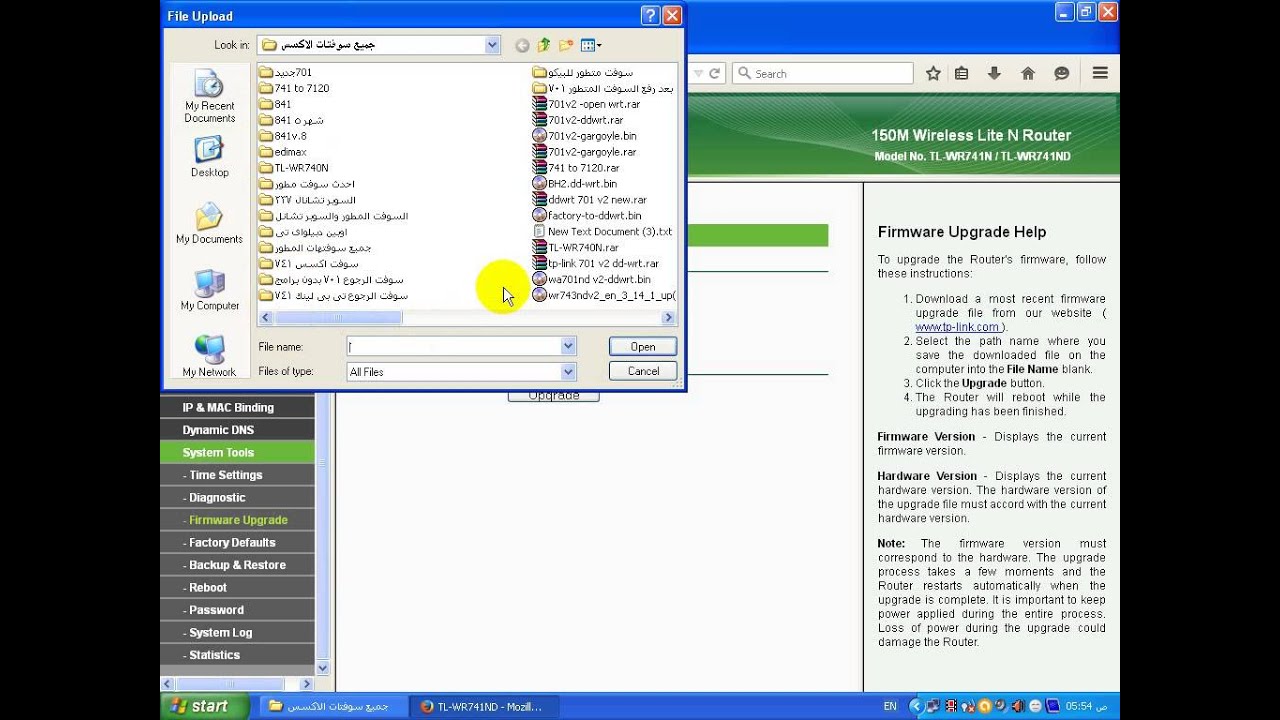Open My Documents from the places bar
Image resolution: width=1280 pixels, height=720 pixels.
click(210, 224)
